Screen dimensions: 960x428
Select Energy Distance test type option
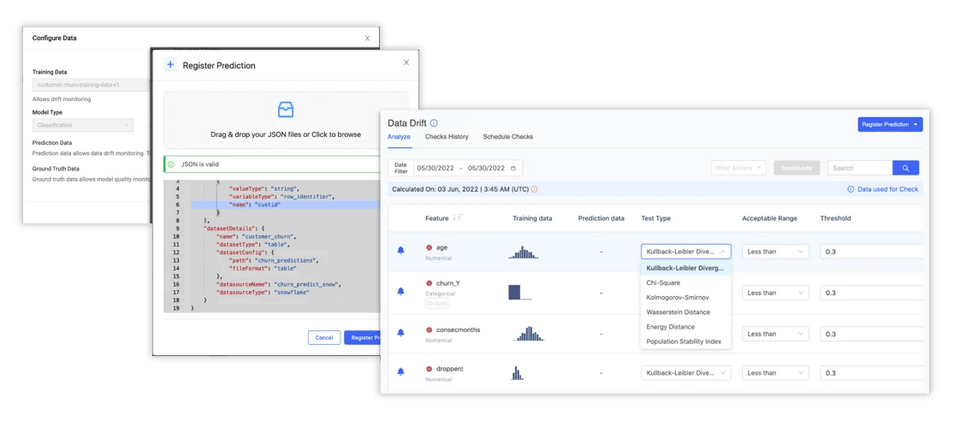[686, 327]
